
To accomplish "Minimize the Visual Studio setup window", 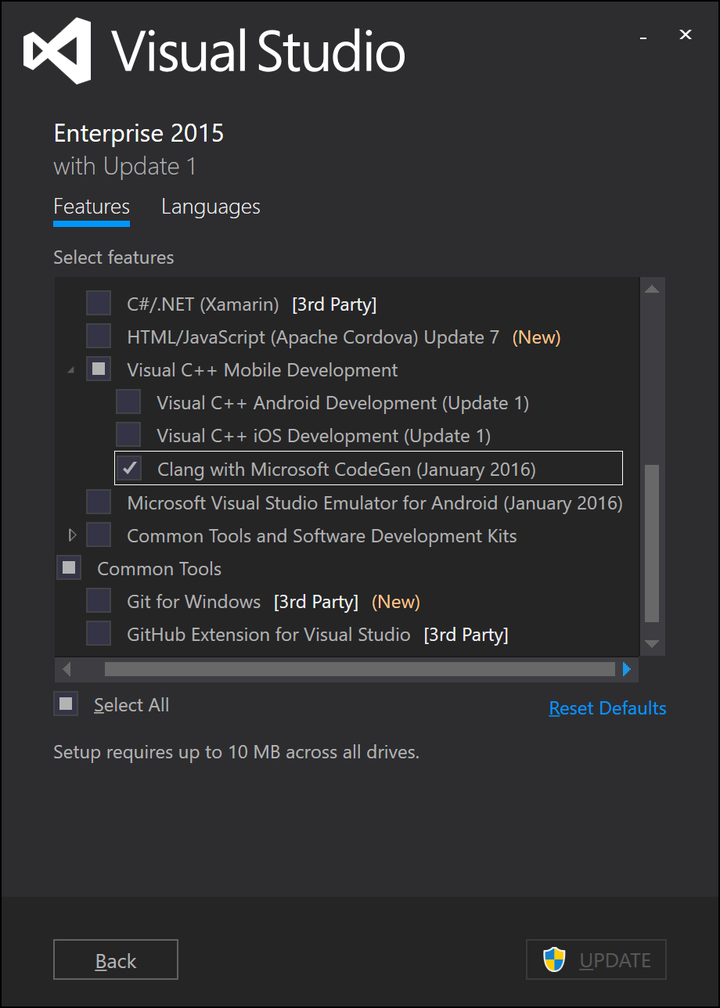I will click(642, 39).
